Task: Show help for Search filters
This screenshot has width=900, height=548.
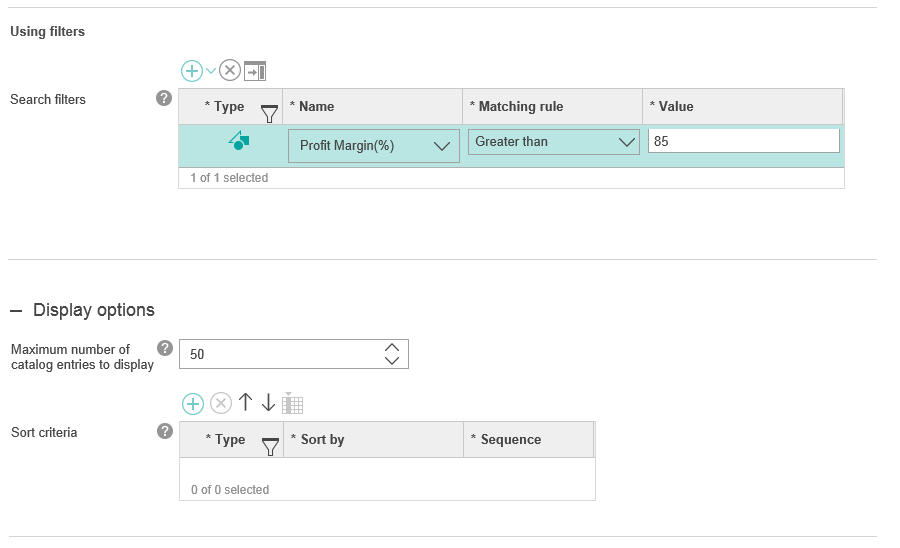Action: click(x=165, y=98)
